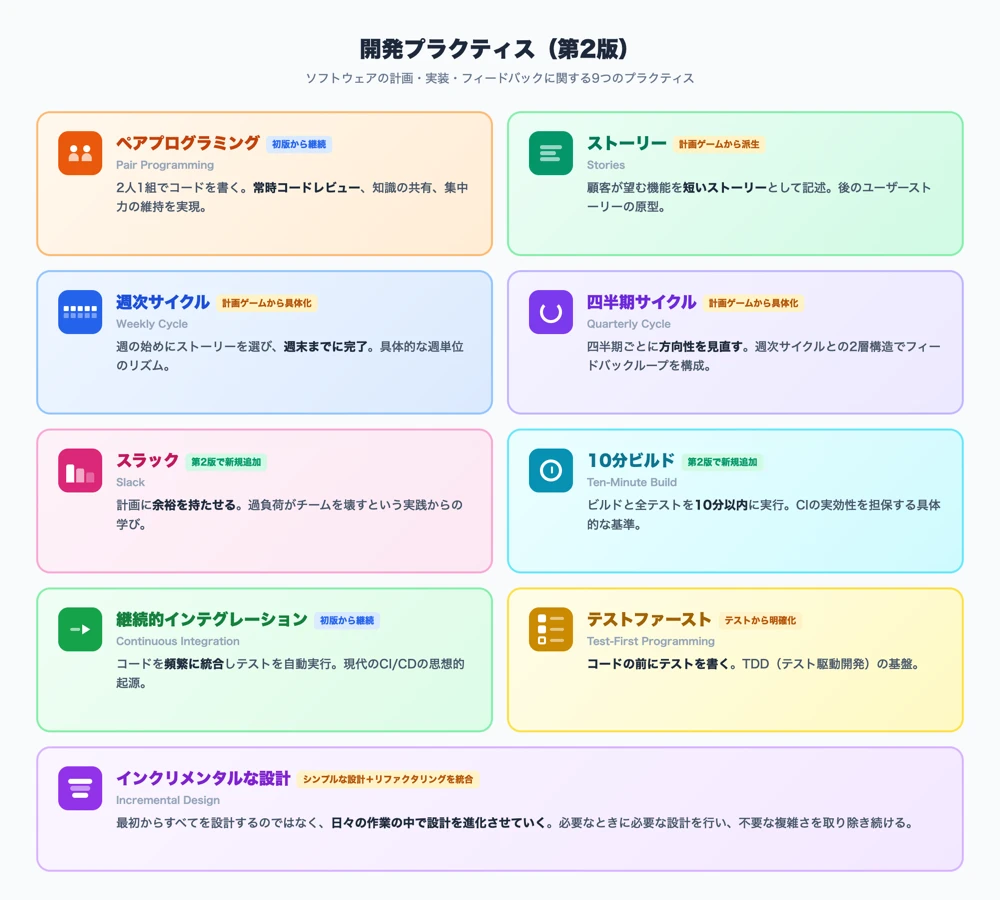Image resolution: width=1000 pixels, height=900 pixels.
Task: Click the Test-First Programming English subtitle
Action: coord(651,642)
